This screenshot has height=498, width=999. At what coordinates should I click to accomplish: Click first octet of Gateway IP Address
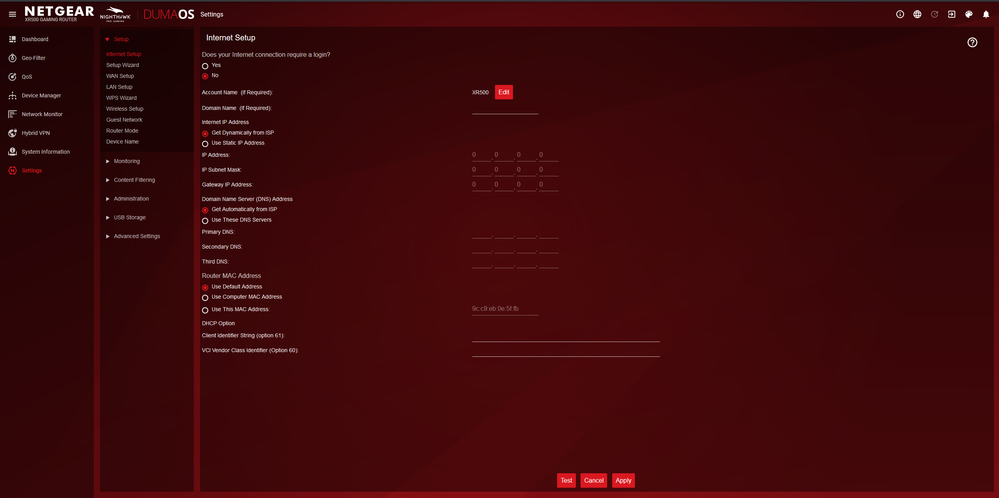[x=482, y=185]
